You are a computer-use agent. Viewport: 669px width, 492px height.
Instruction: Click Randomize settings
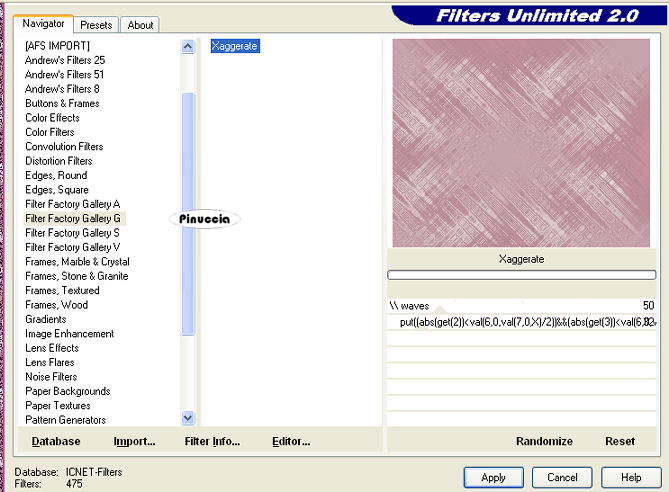click(x=544, y=441)
